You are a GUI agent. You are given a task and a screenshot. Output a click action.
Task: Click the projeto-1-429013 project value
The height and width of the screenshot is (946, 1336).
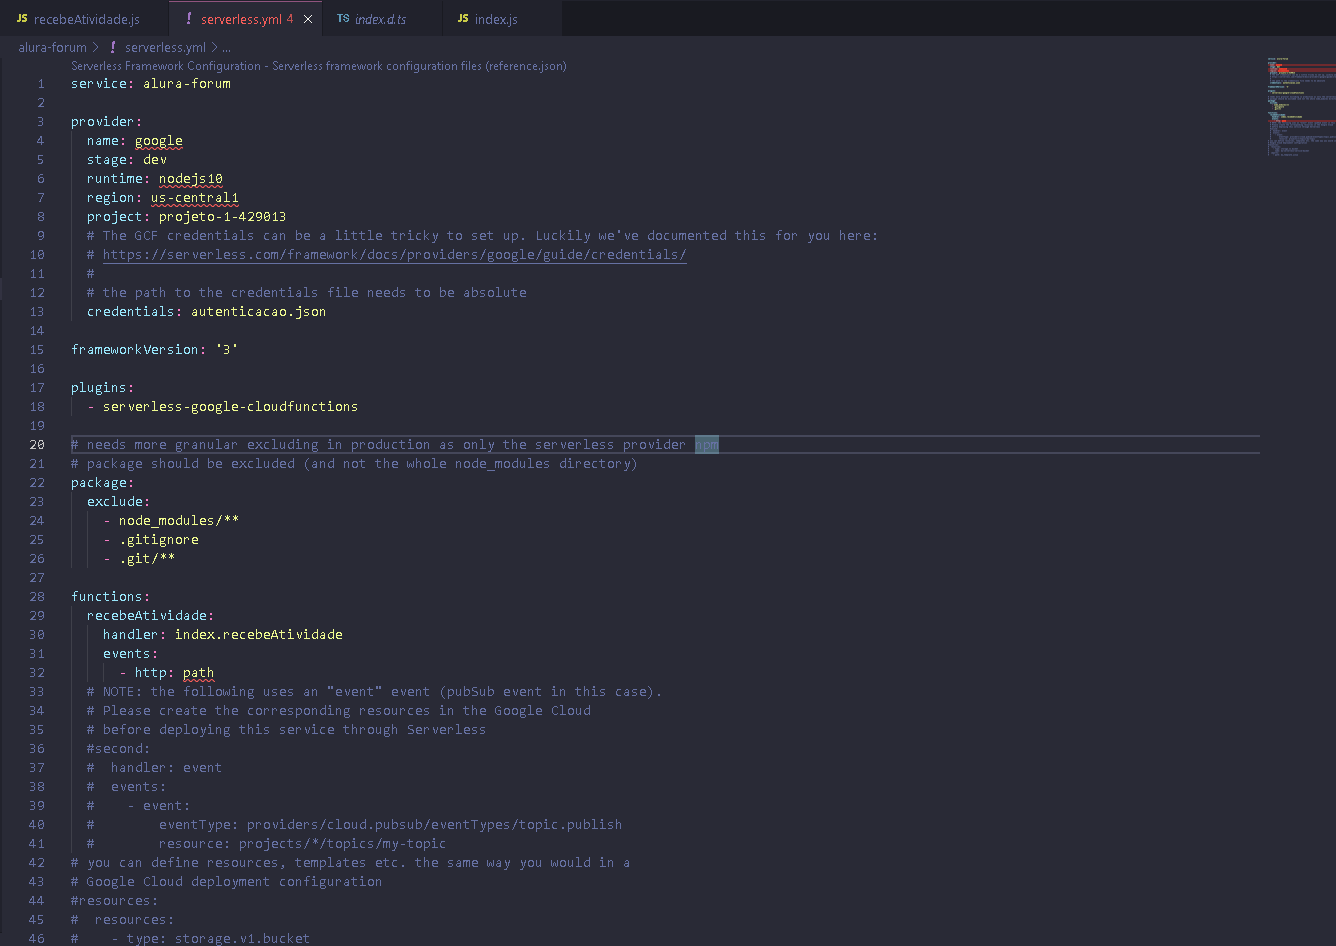(223, 217)
